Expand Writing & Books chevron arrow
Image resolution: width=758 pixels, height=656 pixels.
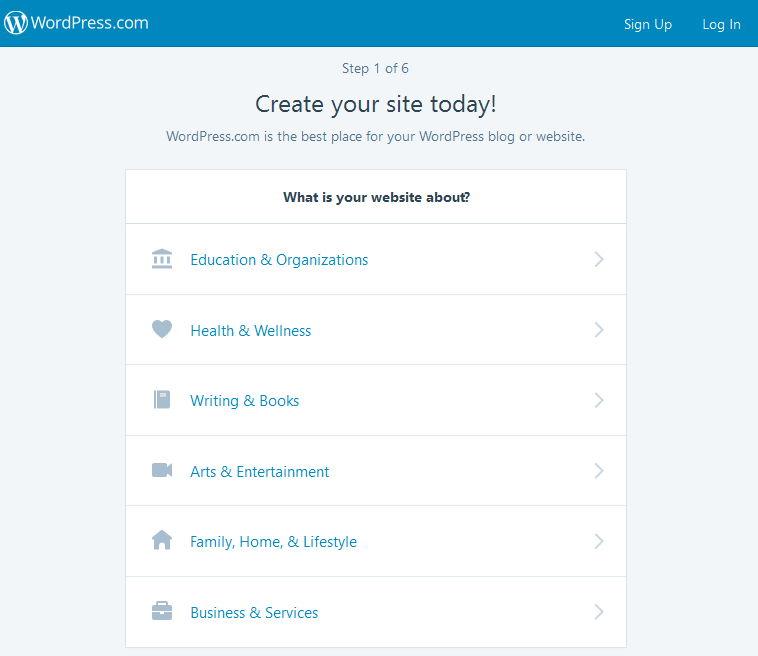(599, 400)
